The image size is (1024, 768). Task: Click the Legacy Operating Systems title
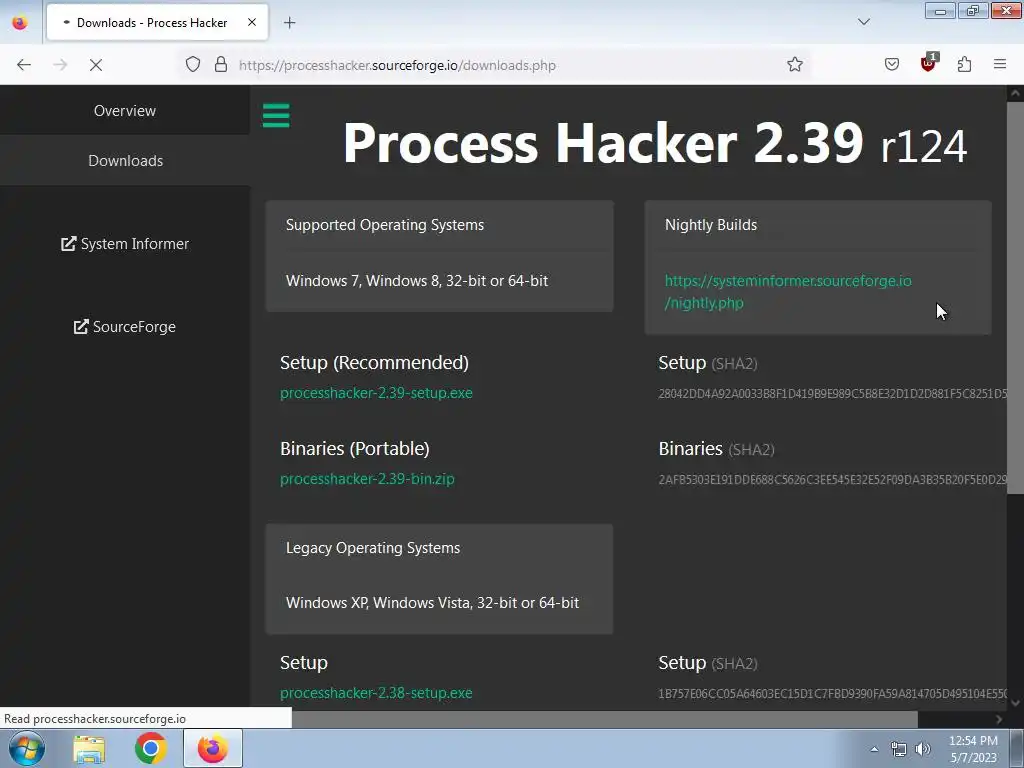pos(373,548)
